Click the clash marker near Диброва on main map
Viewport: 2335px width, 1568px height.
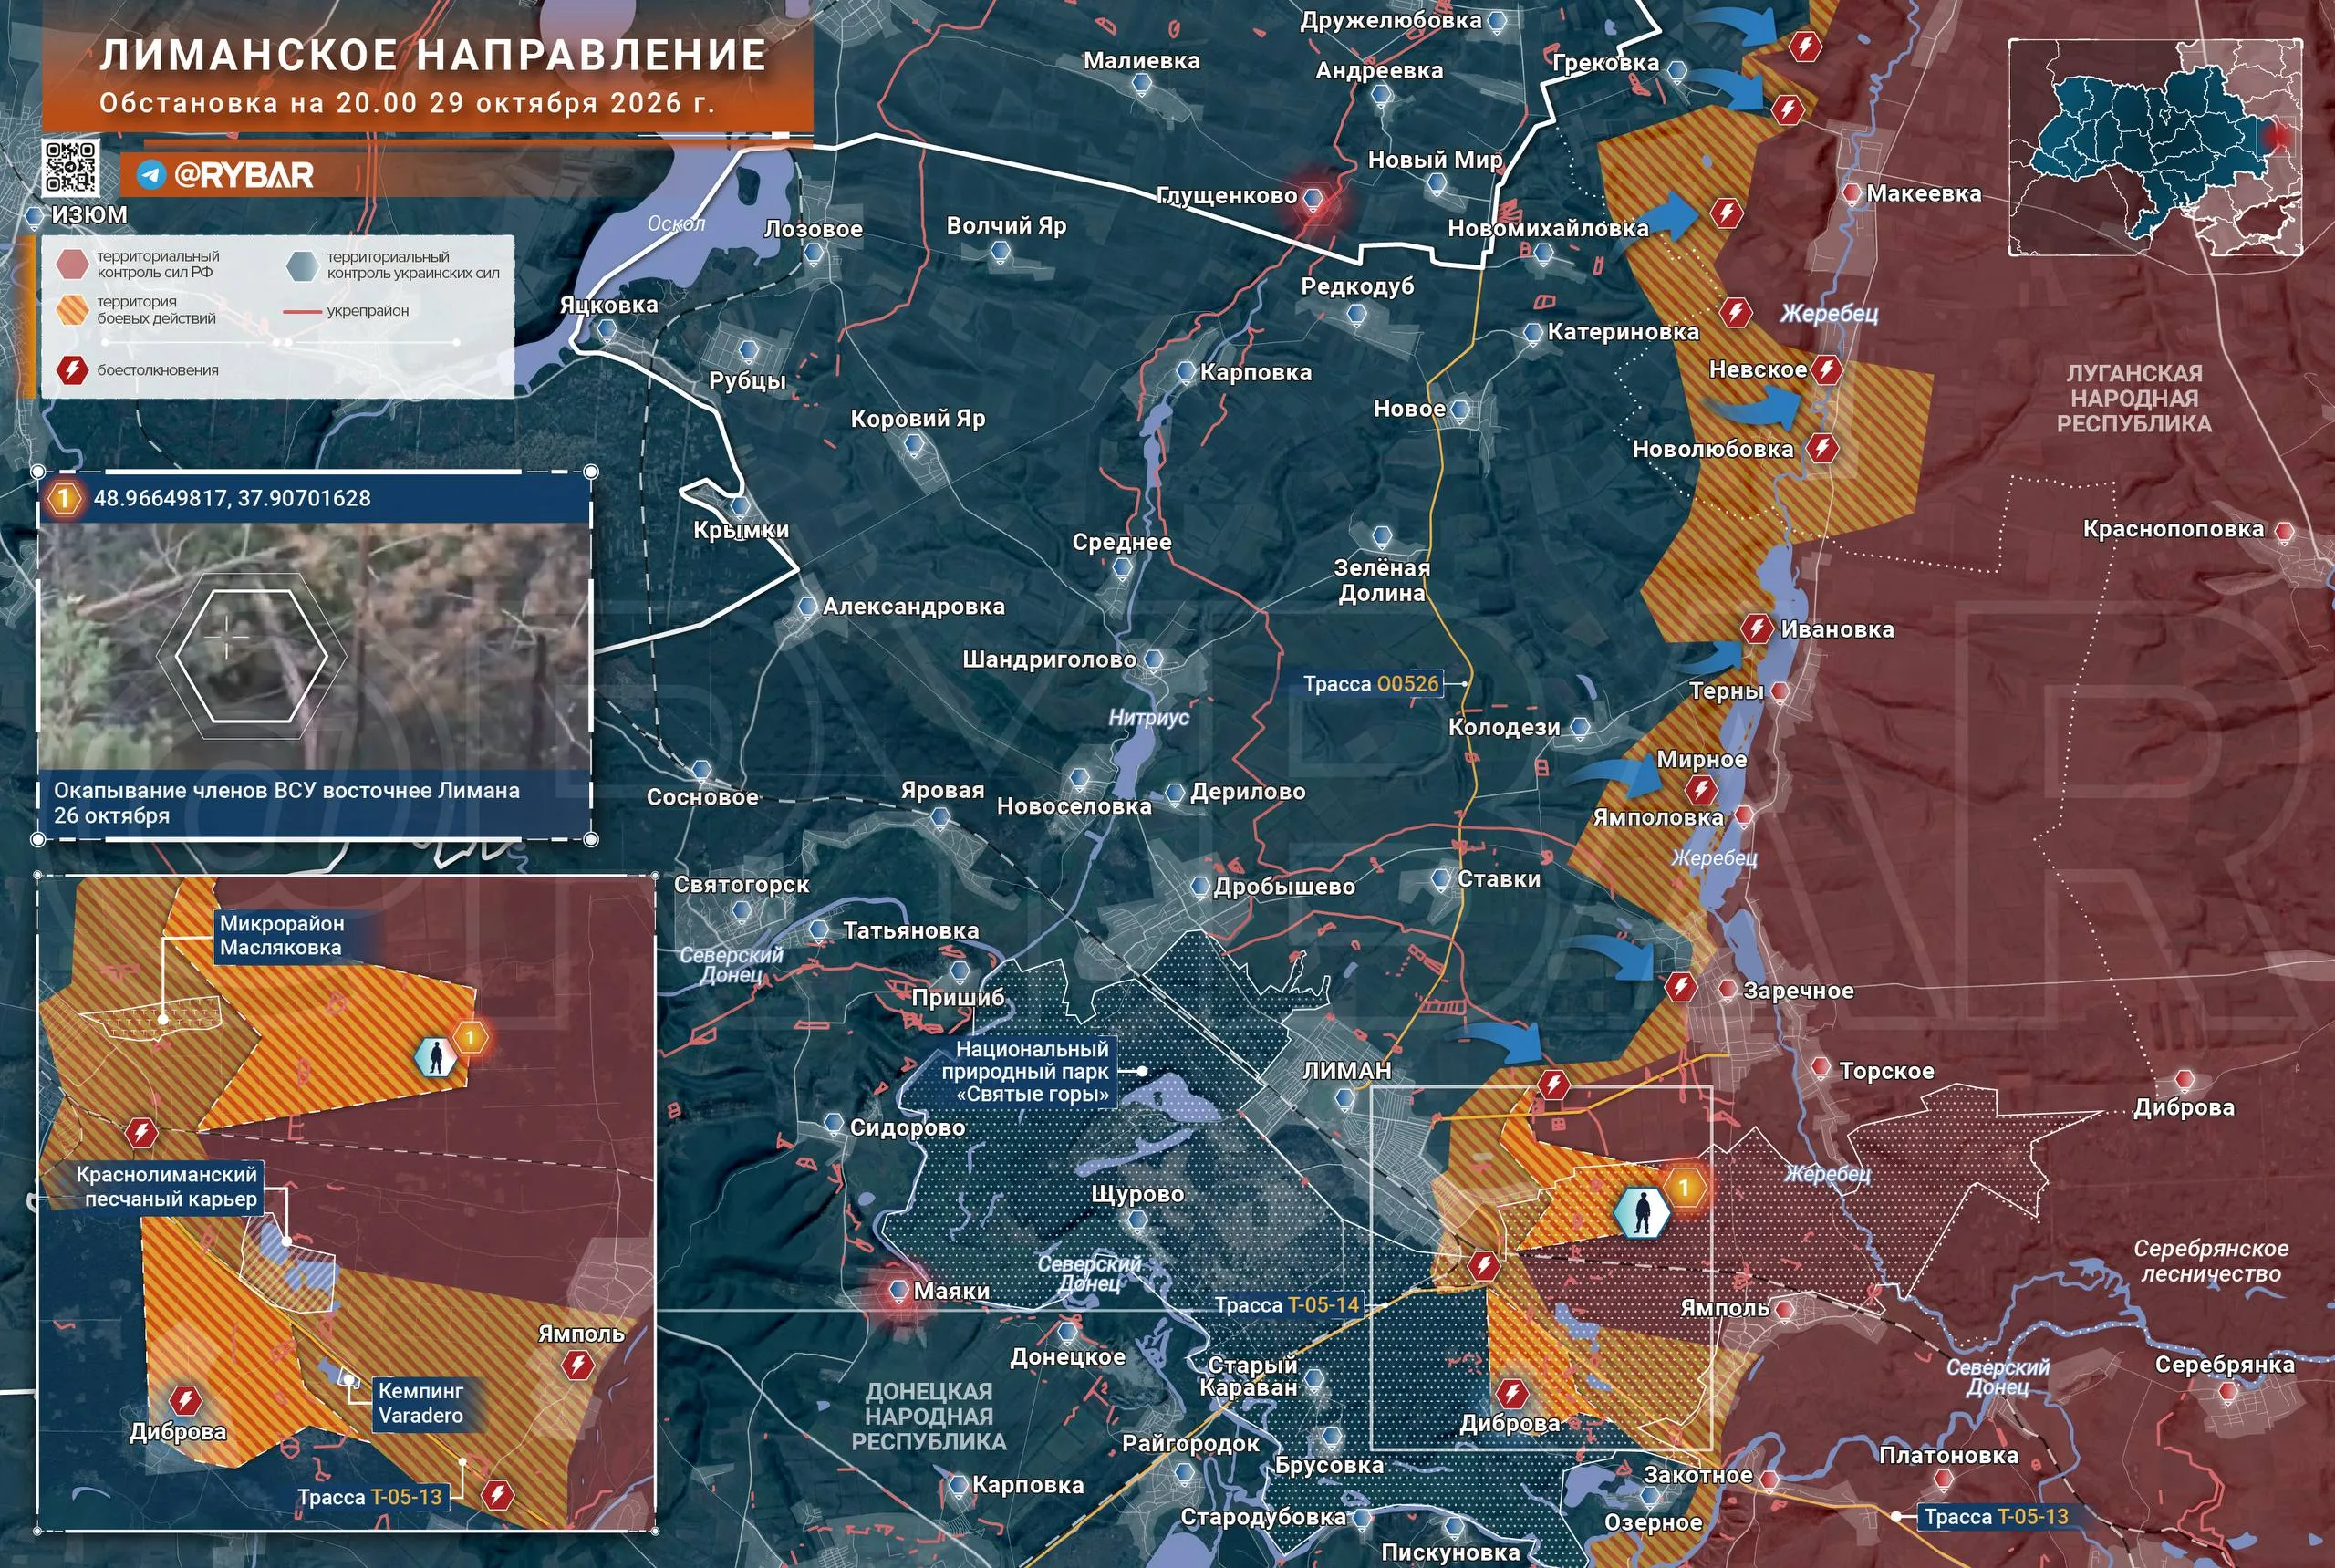tap(1511, 1392)
